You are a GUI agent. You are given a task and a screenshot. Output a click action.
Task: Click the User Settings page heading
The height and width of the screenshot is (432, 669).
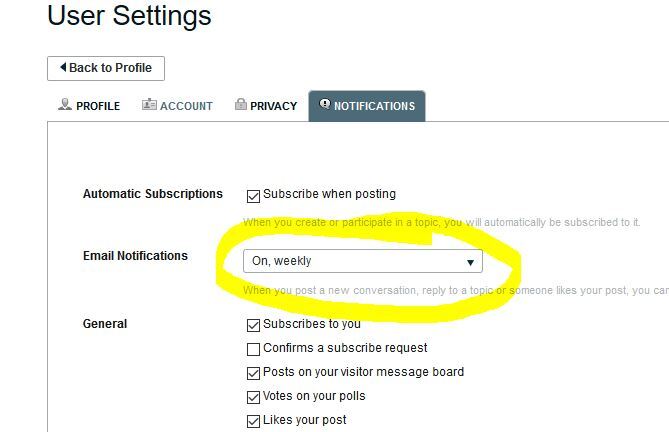coord(129,16)
